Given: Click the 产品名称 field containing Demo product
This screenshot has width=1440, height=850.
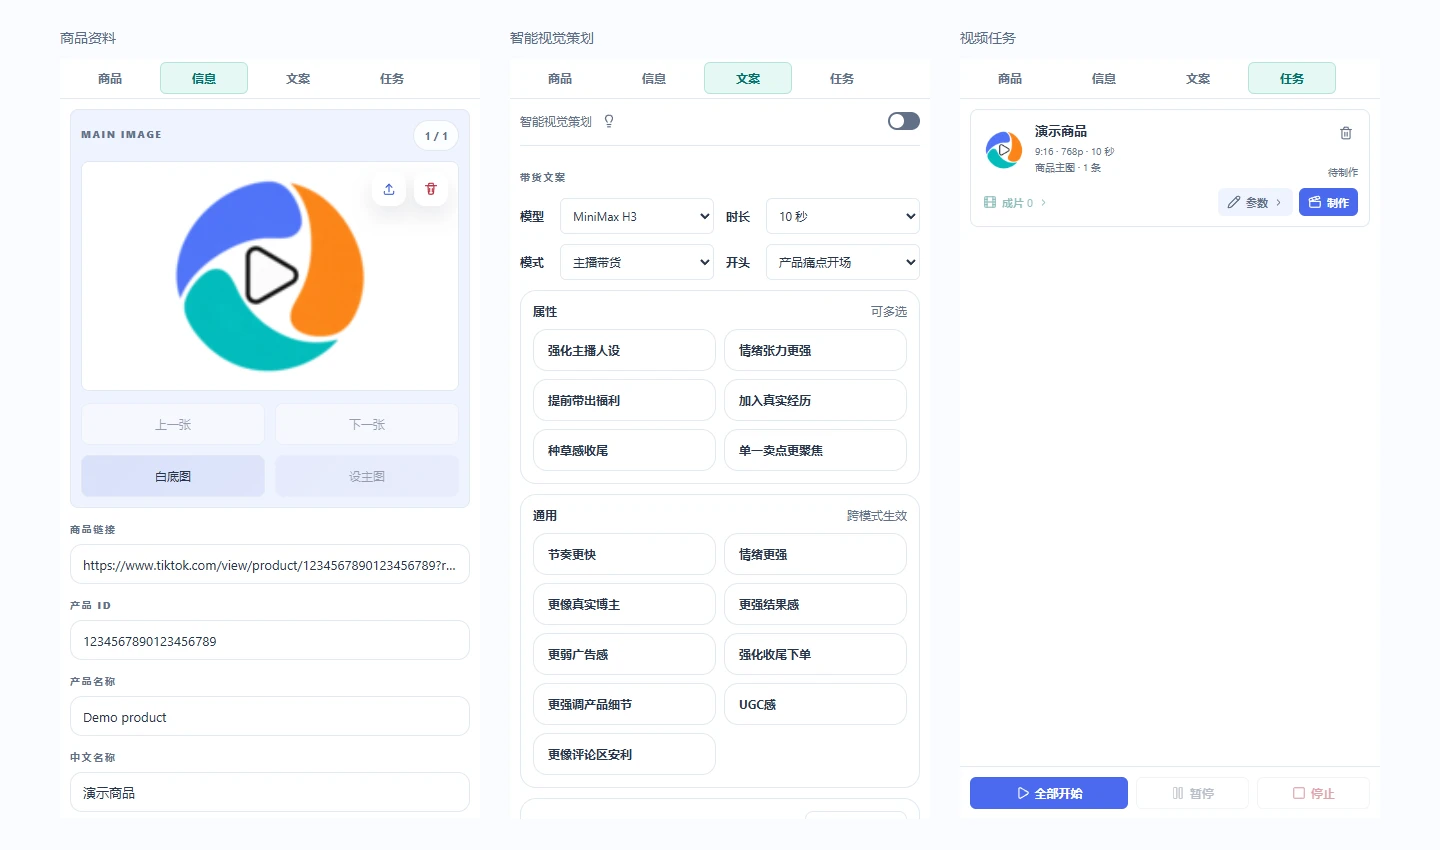Looking at the screenshot, I should pos(270,716).
